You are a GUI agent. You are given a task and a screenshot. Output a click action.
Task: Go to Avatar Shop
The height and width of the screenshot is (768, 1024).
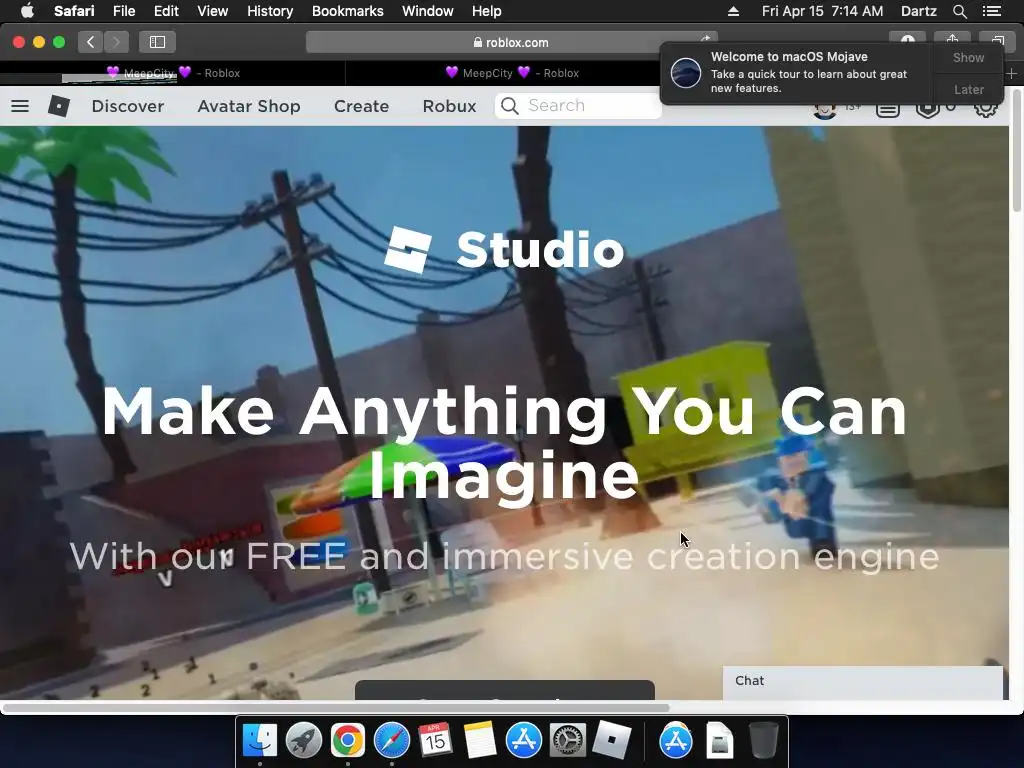249,106
